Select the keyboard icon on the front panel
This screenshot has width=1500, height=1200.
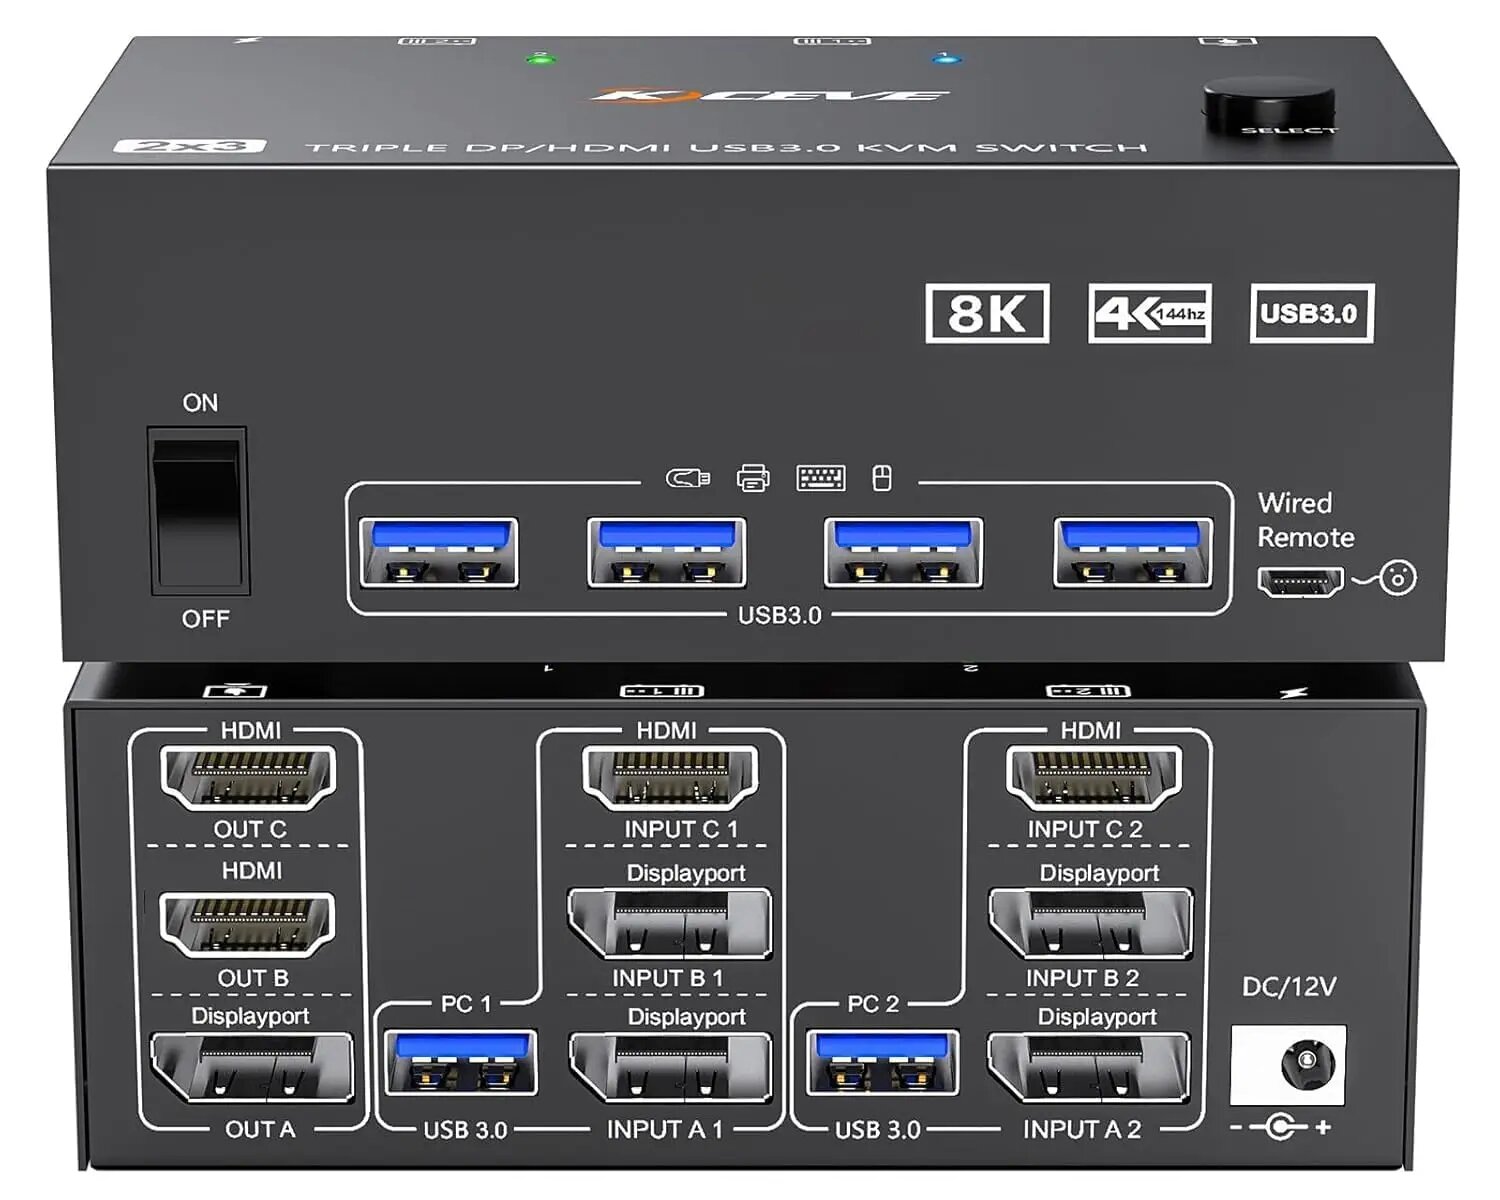(820, 477)
